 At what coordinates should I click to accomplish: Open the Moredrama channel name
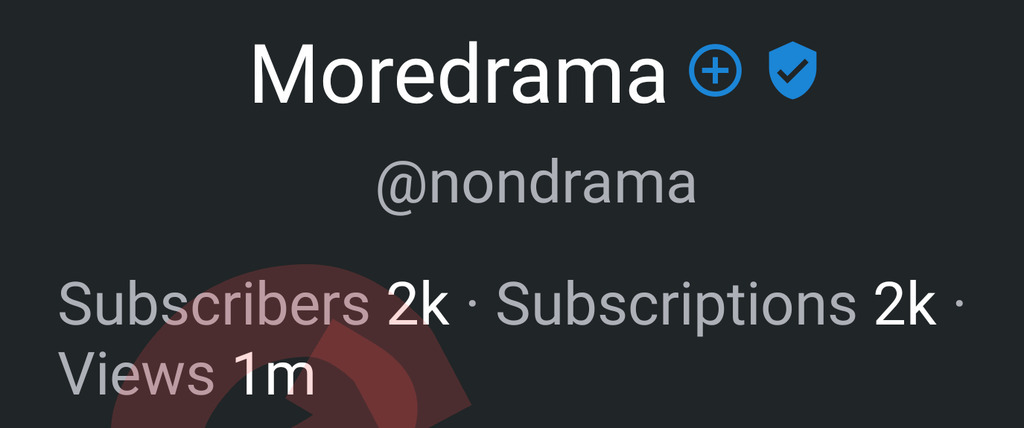pos(458,73)
